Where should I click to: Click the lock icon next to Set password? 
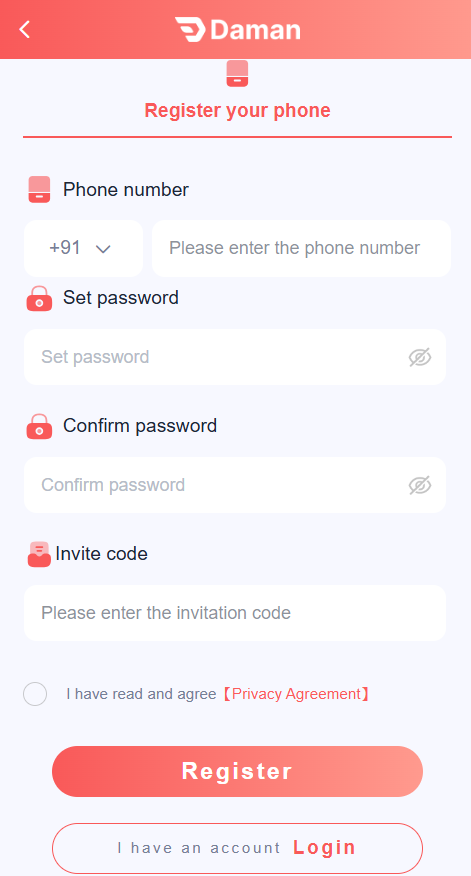point(39,298)
